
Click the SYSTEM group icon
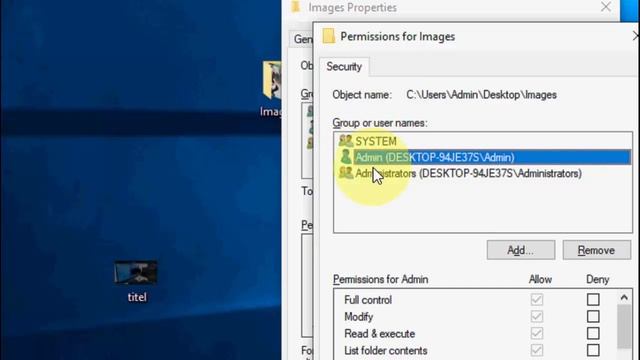[345, 141]
